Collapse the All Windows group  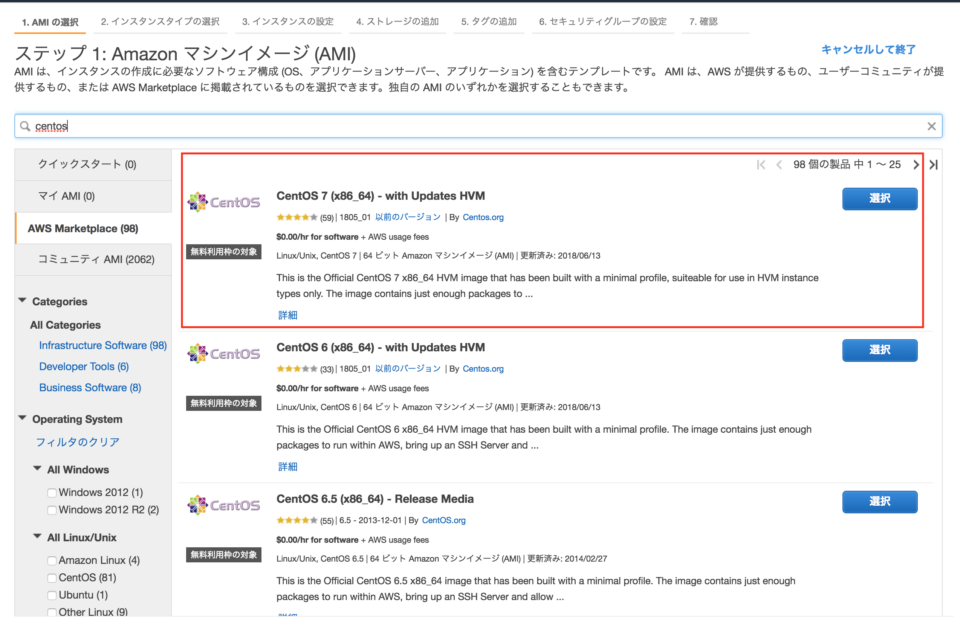point(37,469)
